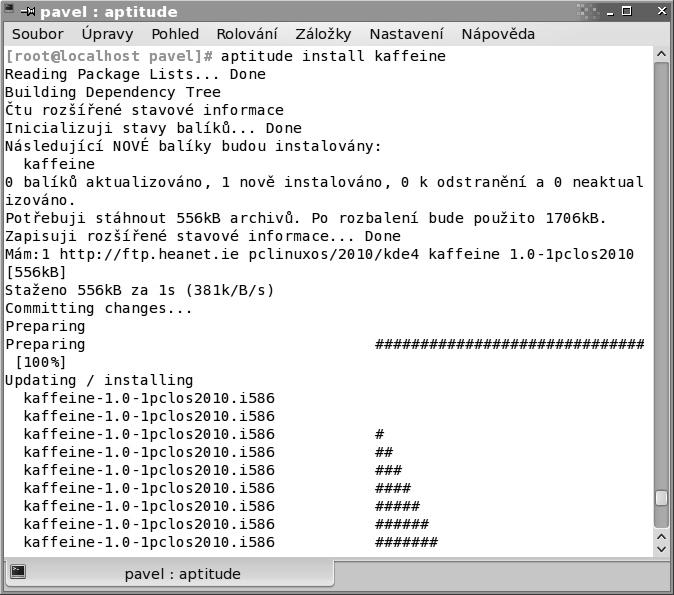Click the kaffeine line with seven hashes
The width and height of the screenshot is (674, 595).
click(230, 543)
